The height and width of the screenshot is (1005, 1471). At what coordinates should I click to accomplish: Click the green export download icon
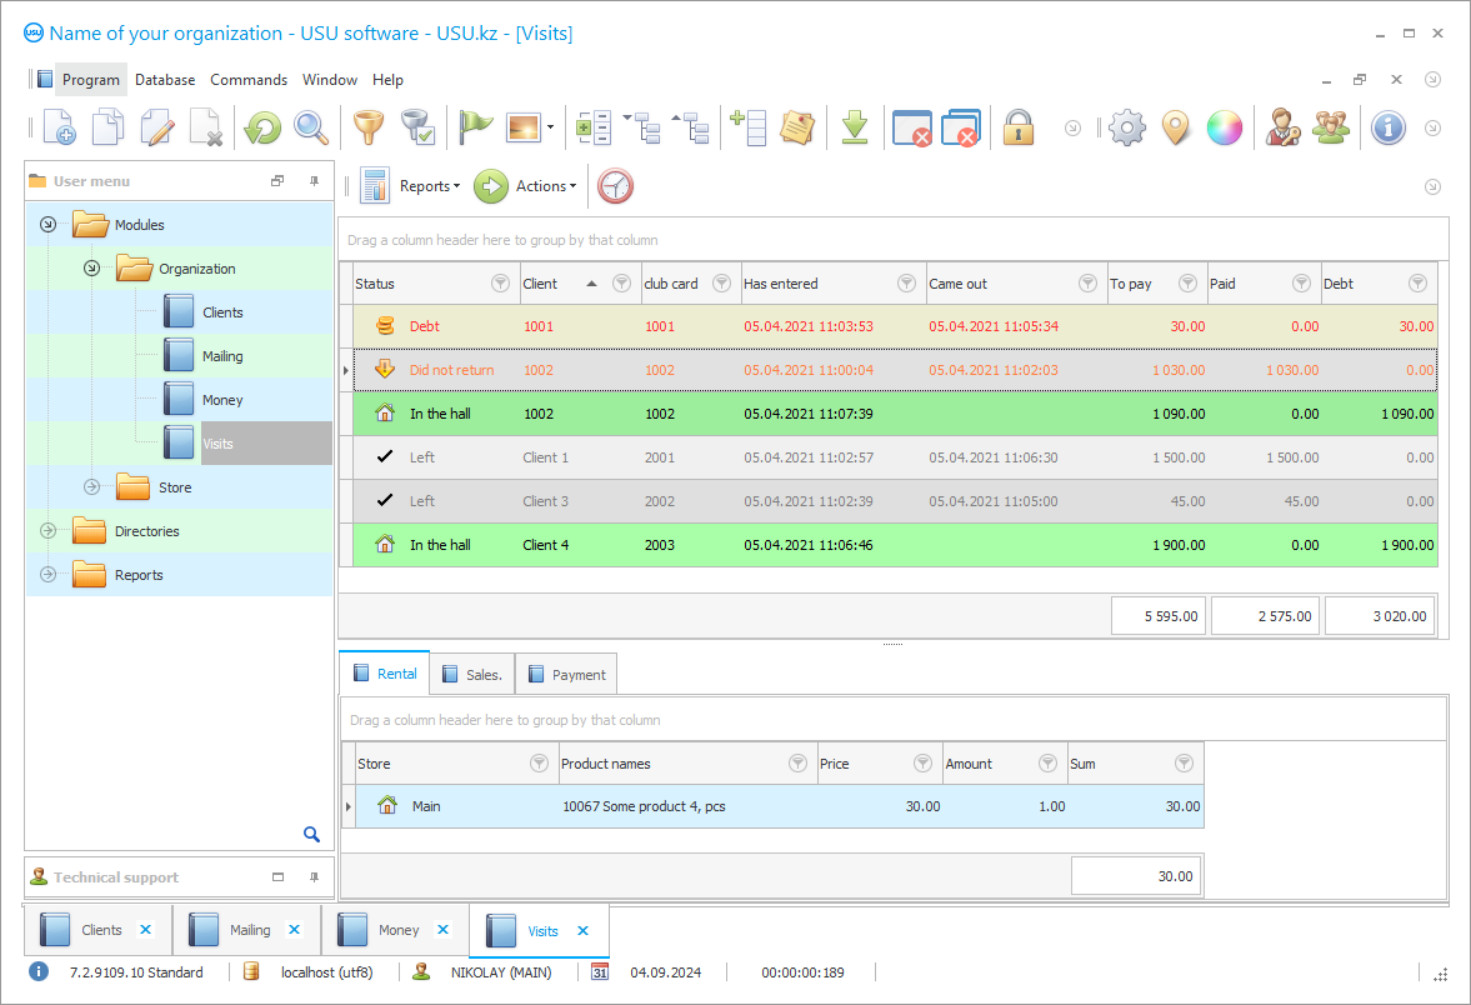pos(855,127)
